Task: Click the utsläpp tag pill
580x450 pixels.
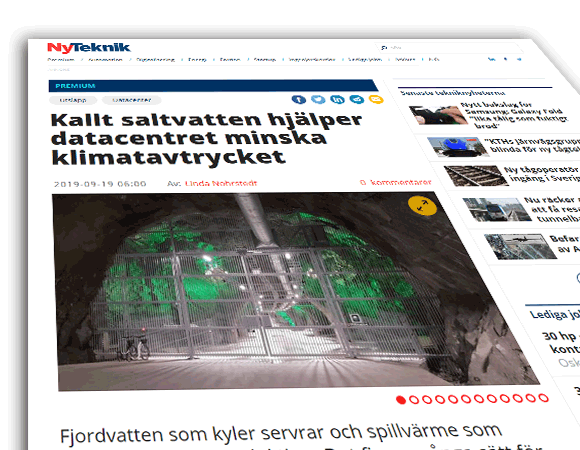Action: 73,100
